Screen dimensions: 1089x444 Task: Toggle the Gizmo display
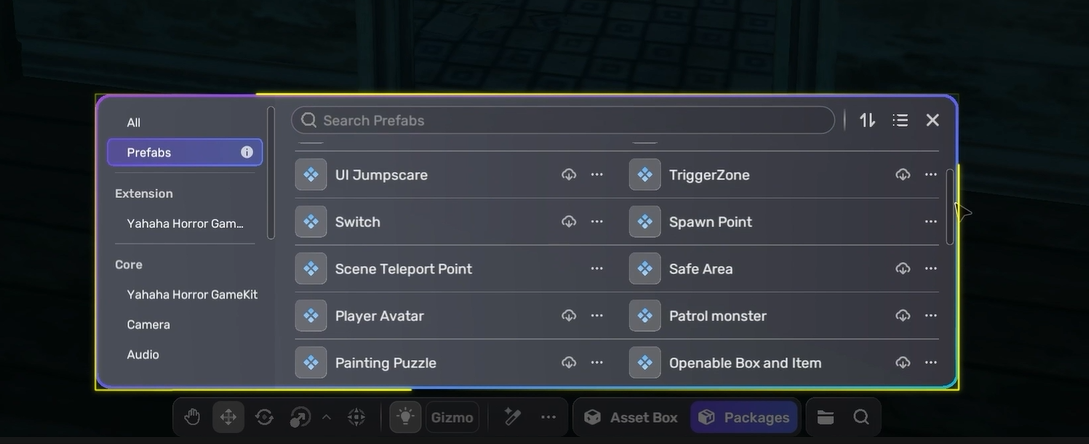(x=453, y=417)
